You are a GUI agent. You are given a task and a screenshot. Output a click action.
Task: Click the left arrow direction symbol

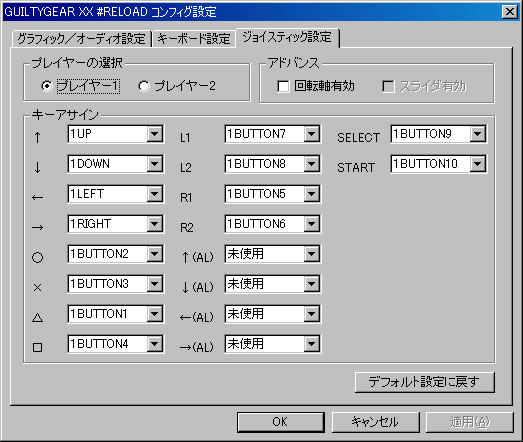point(37,197)
